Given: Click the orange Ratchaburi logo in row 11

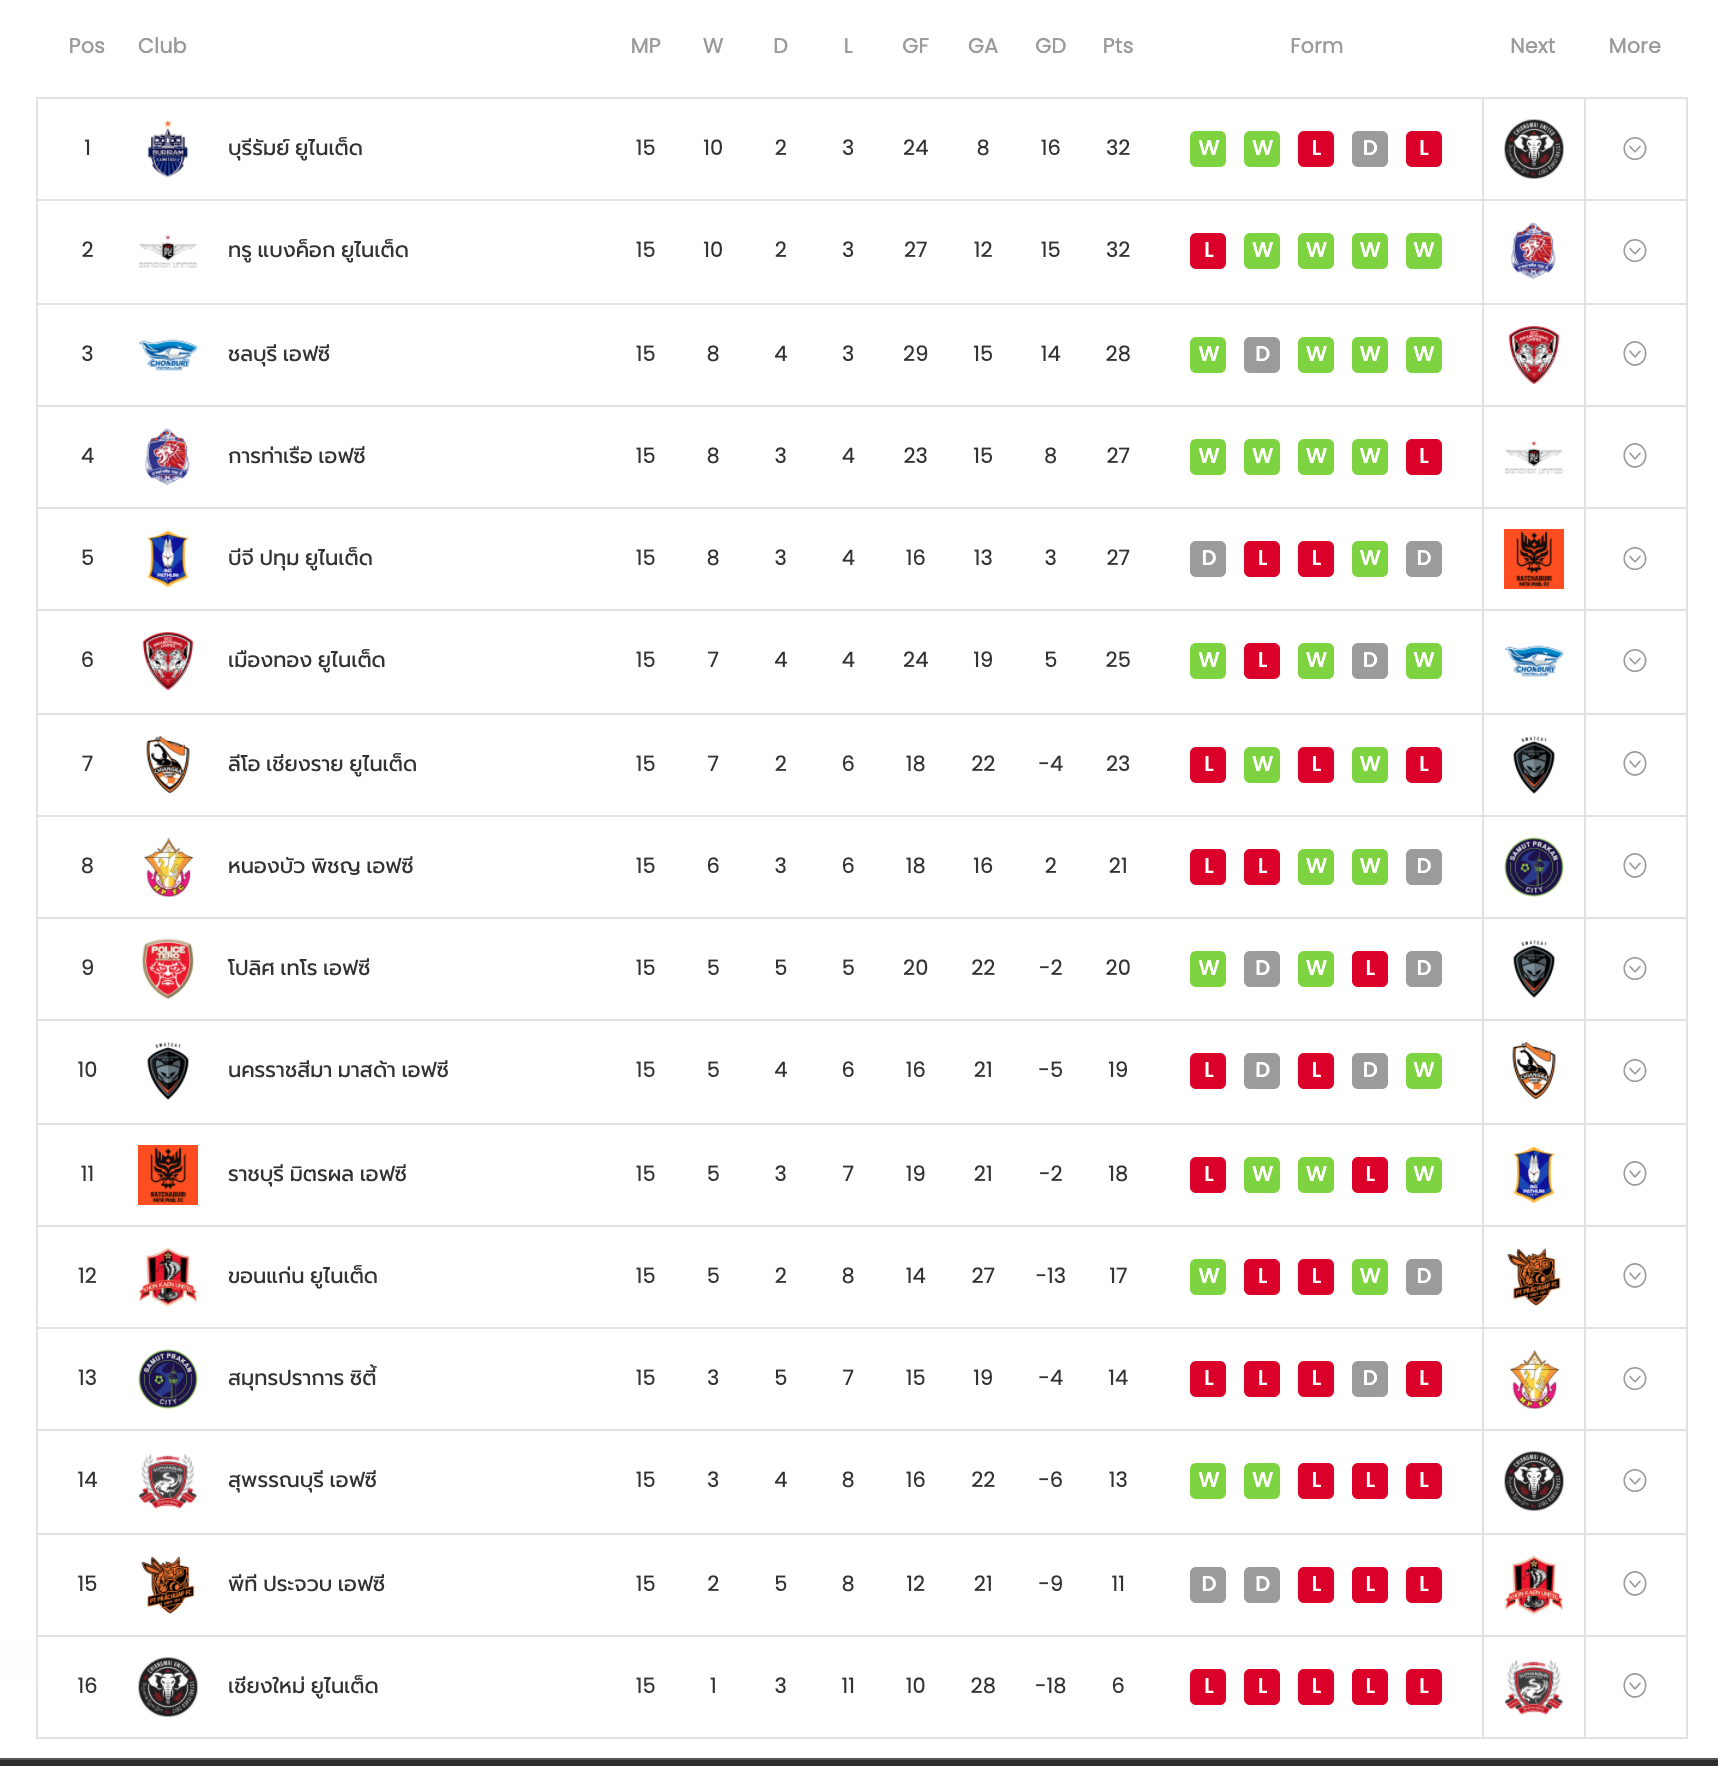Looking at the screenshot, I should (x=168, y=1174).
